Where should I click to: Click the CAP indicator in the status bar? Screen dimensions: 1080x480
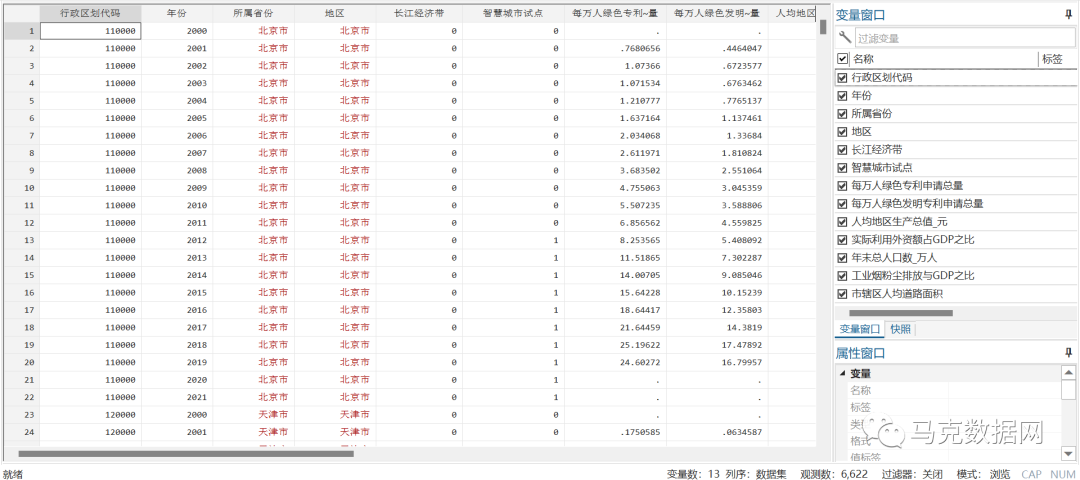pyautogui.click(x=1031, y=474)
